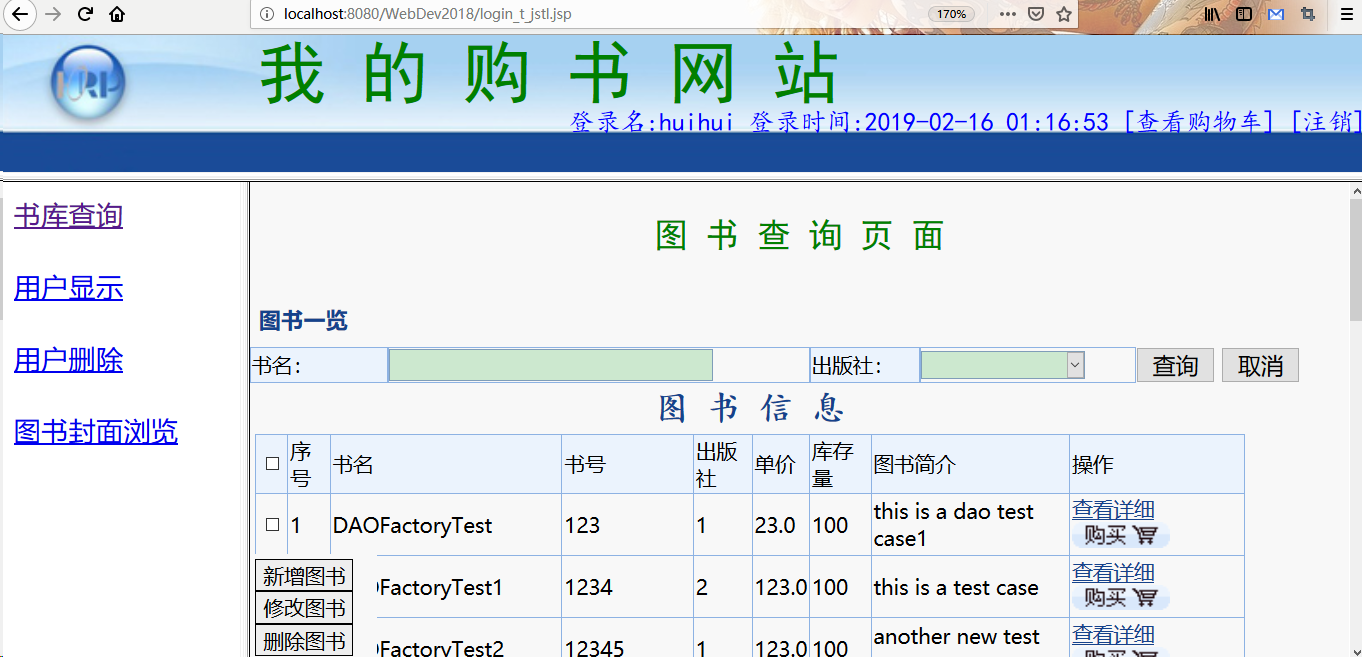Expand the 出版社 publisher dropdown
Viewport: 1362px width, 657px height.
tap(1075, 365)
